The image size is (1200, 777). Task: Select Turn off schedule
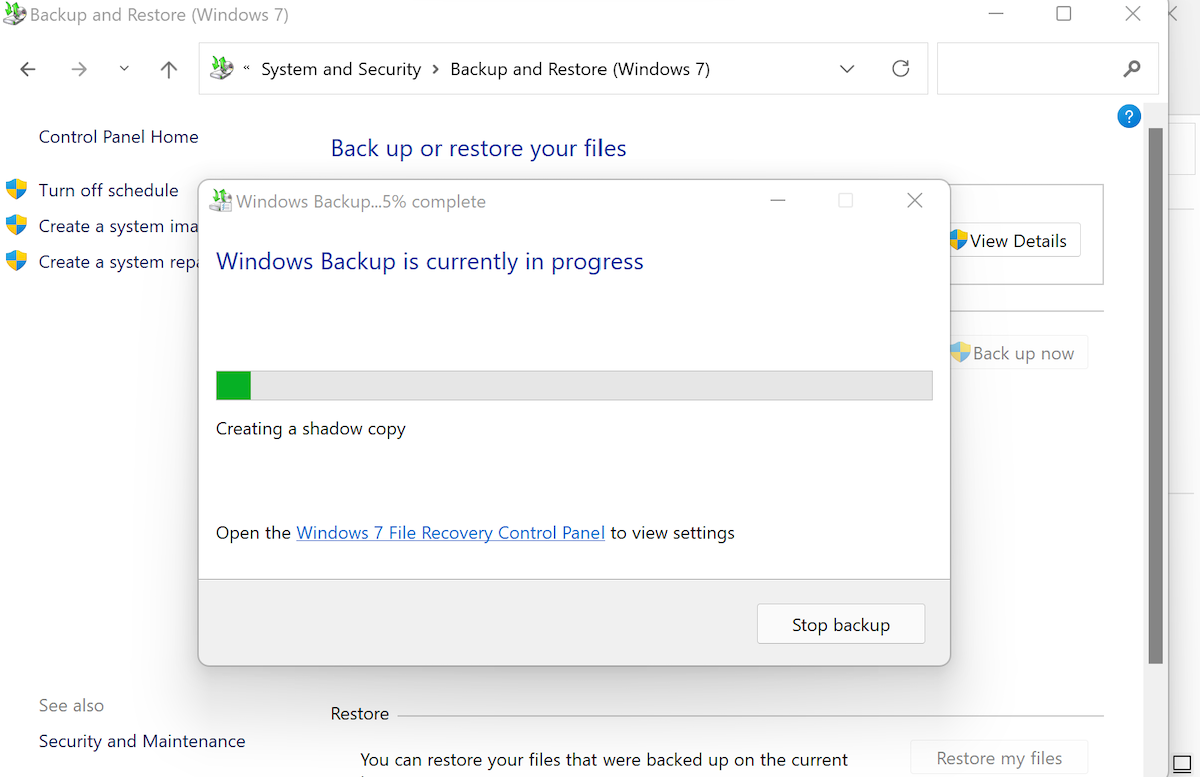(108, 190)
